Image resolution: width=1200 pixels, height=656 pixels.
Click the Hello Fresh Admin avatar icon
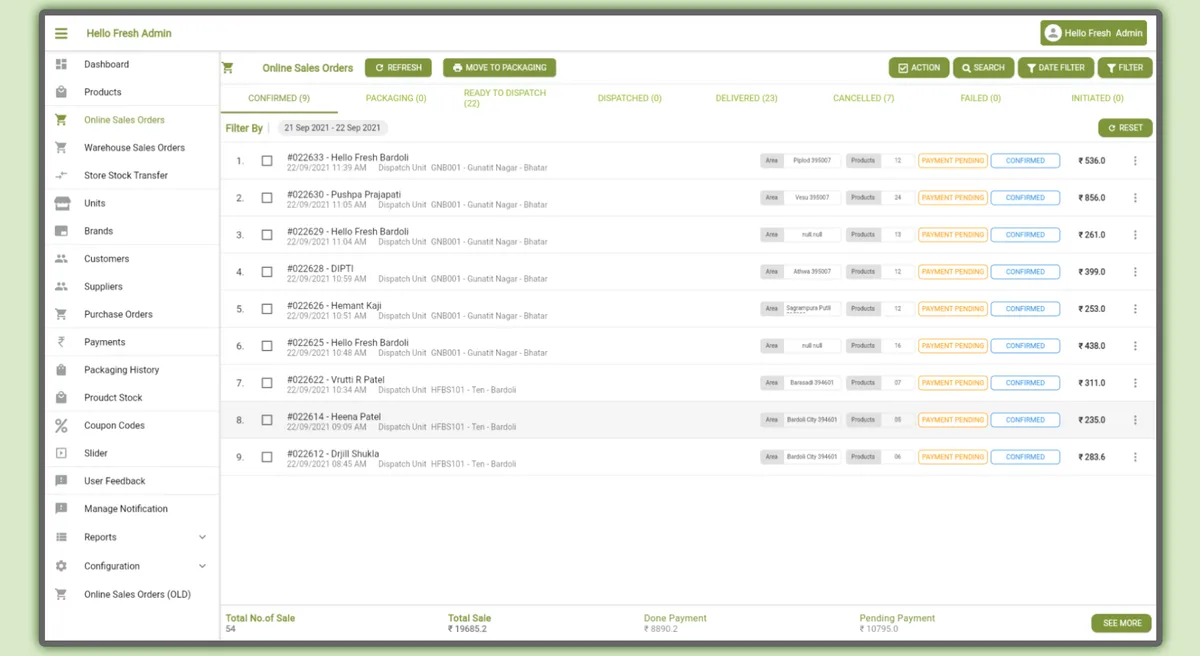[1052, 33]
